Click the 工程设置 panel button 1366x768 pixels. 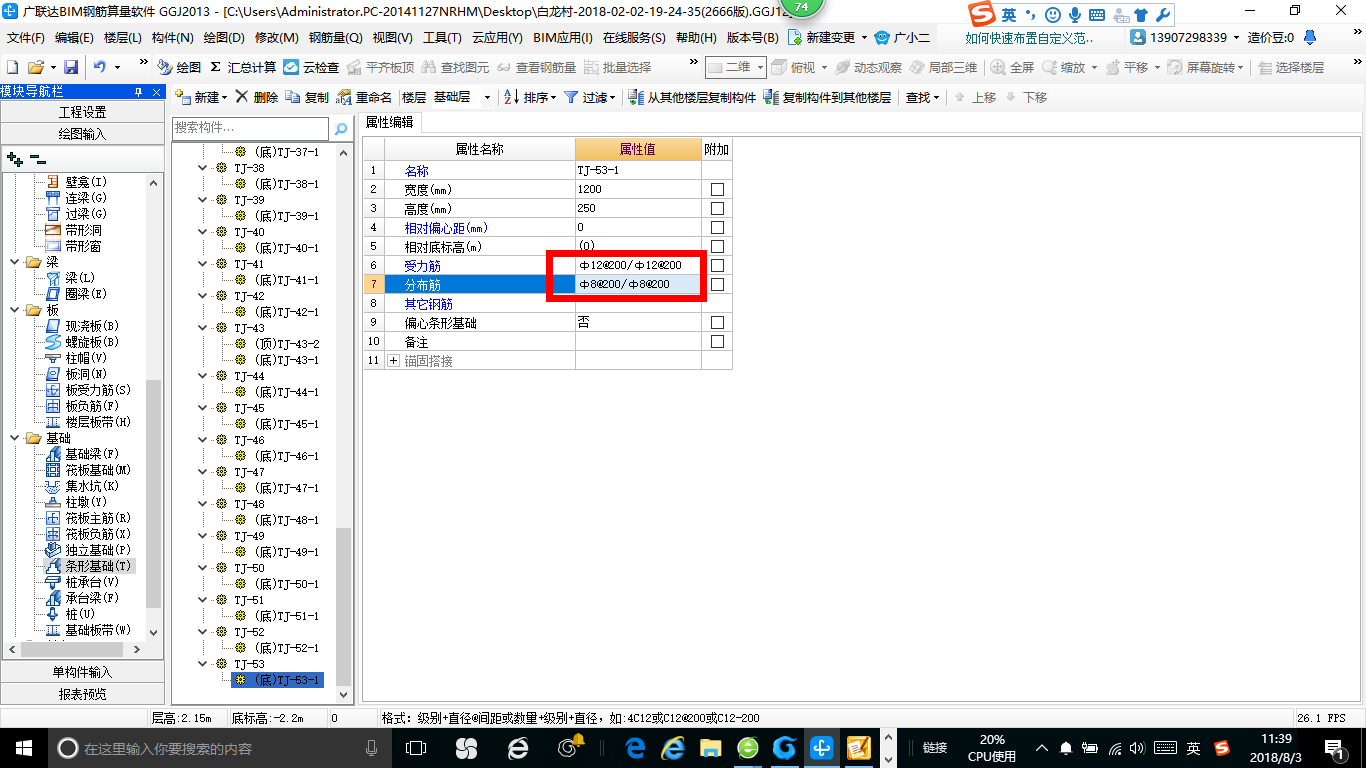82,112
